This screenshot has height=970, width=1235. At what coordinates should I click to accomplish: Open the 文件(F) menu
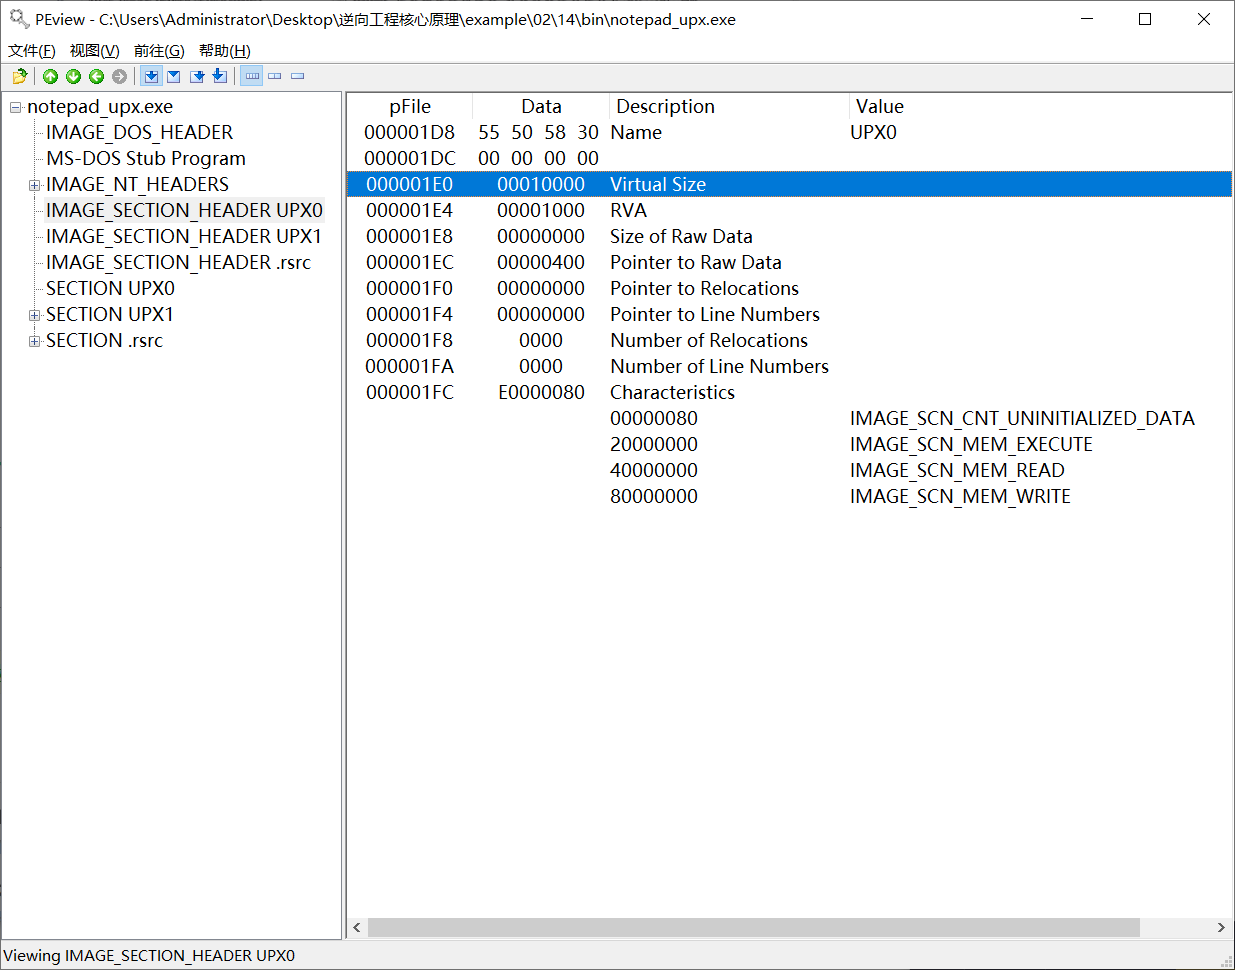click(32, 51)
